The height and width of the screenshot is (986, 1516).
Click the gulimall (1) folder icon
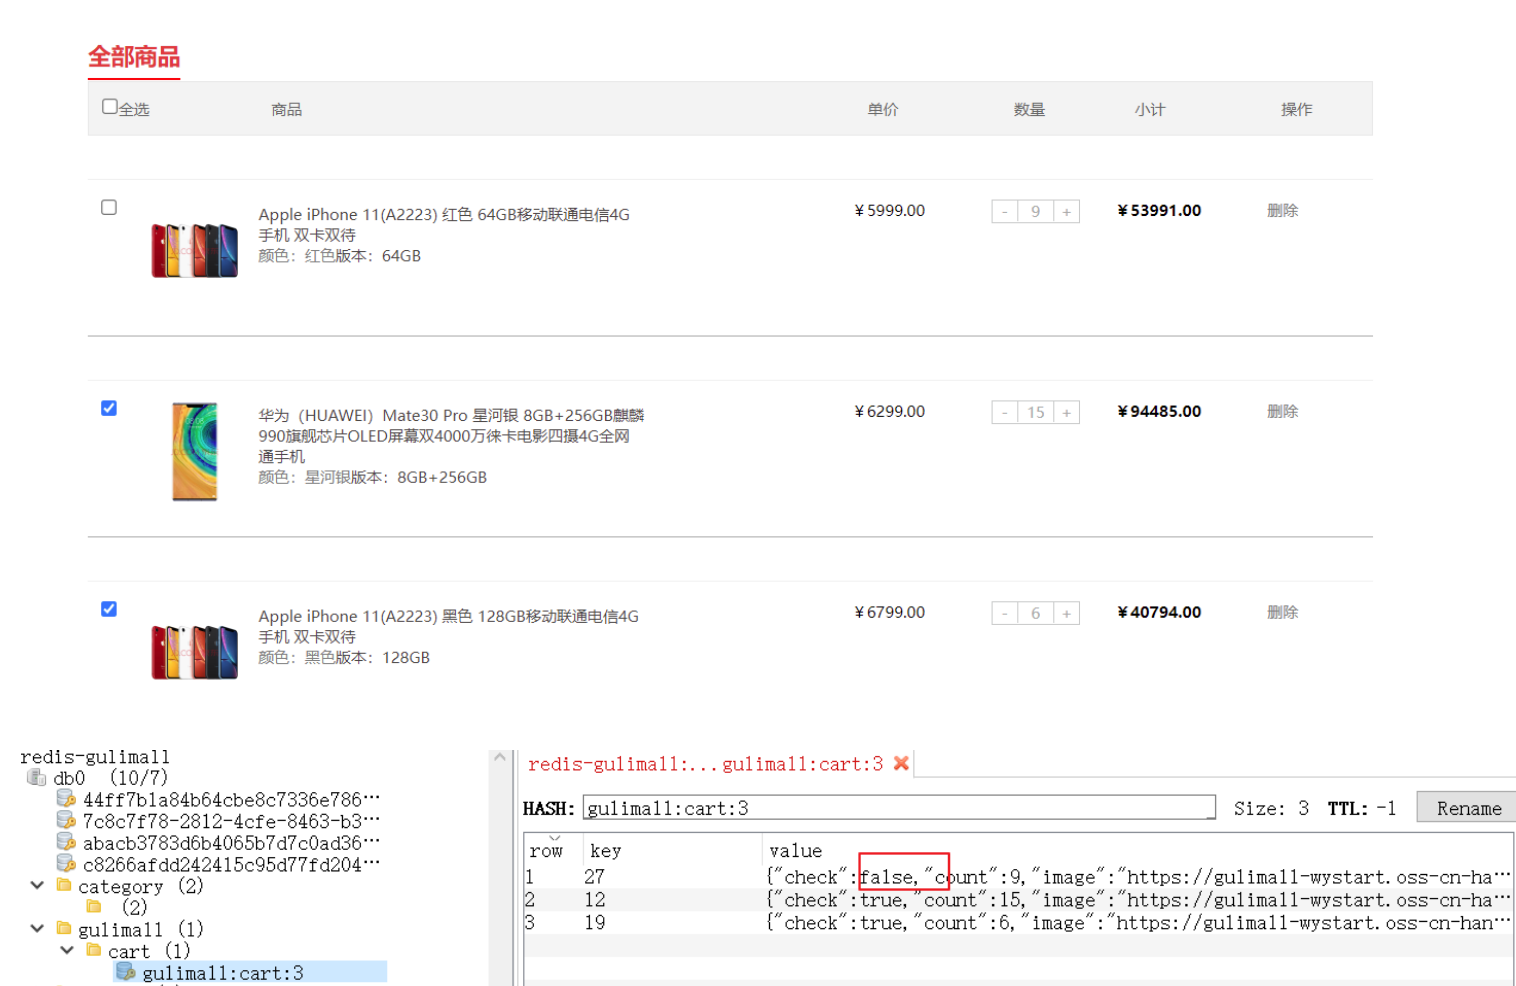(x=64, y=928)
